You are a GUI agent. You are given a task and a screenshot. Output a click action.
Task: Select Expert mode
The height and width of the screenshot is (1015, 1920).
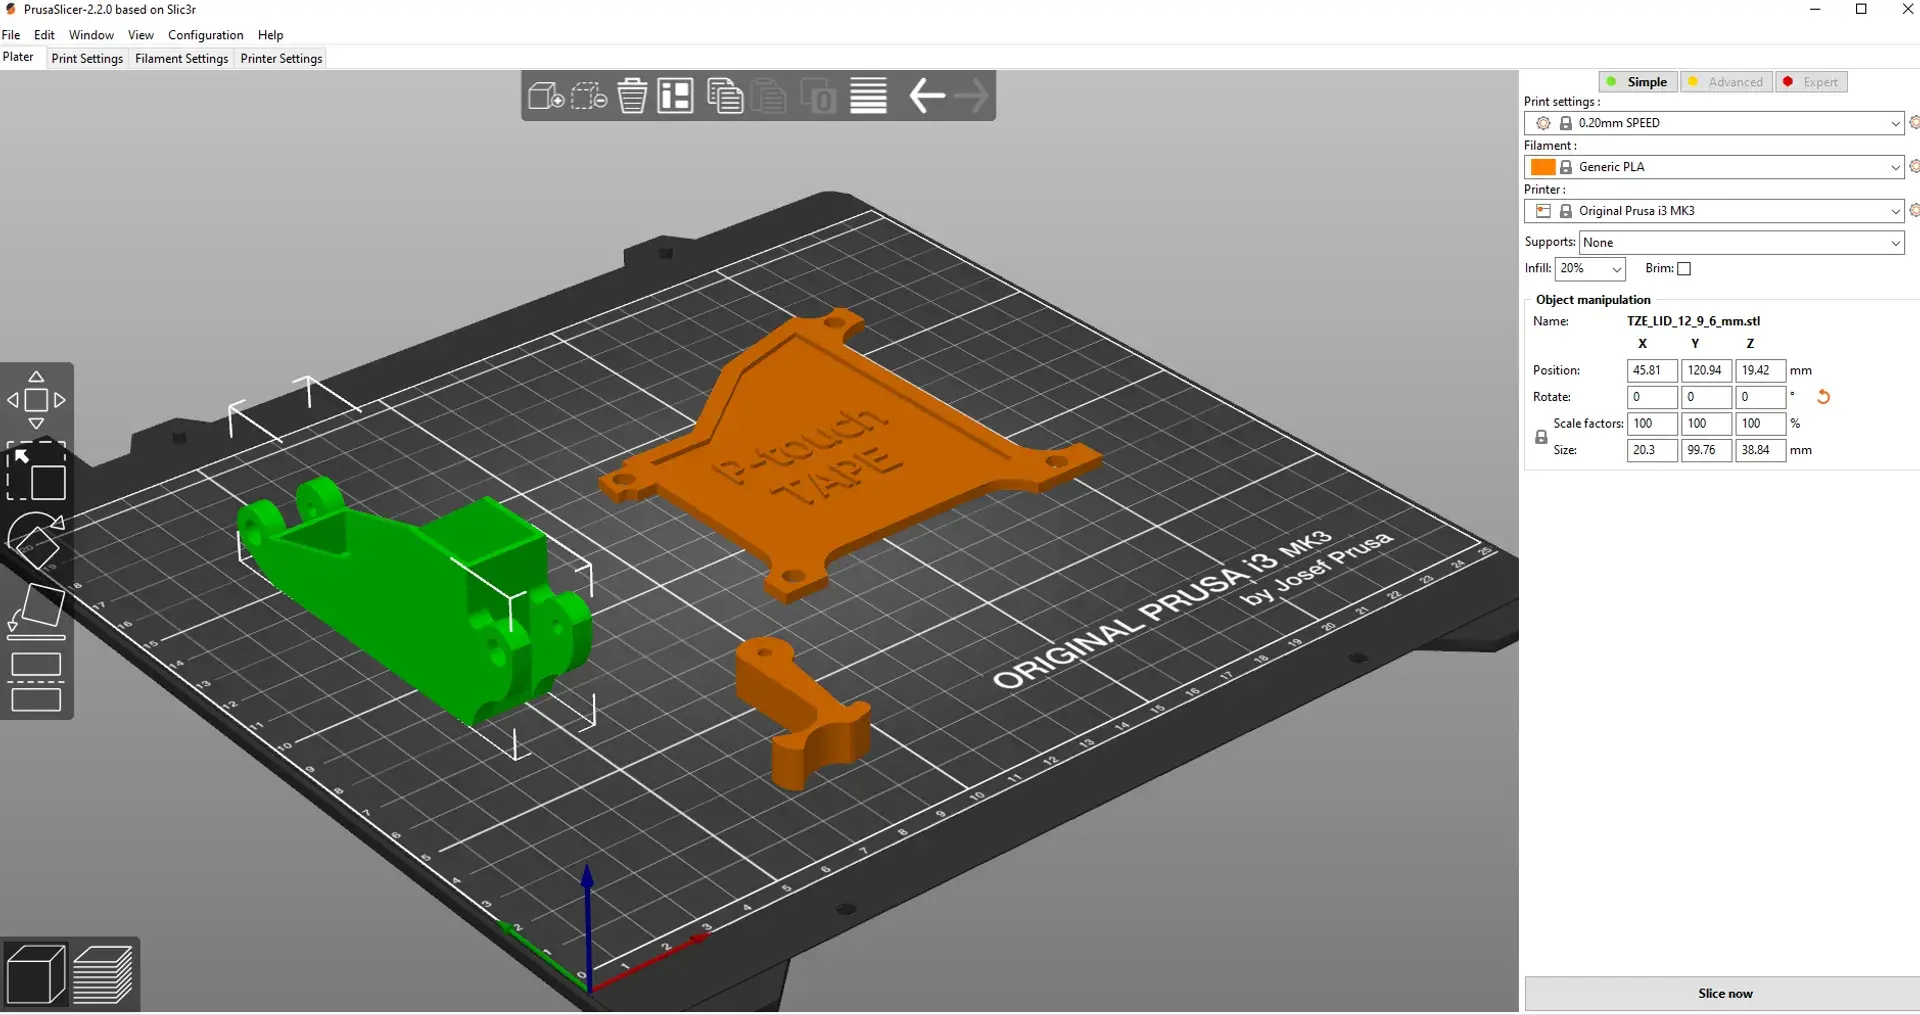tap(1811, 82)
